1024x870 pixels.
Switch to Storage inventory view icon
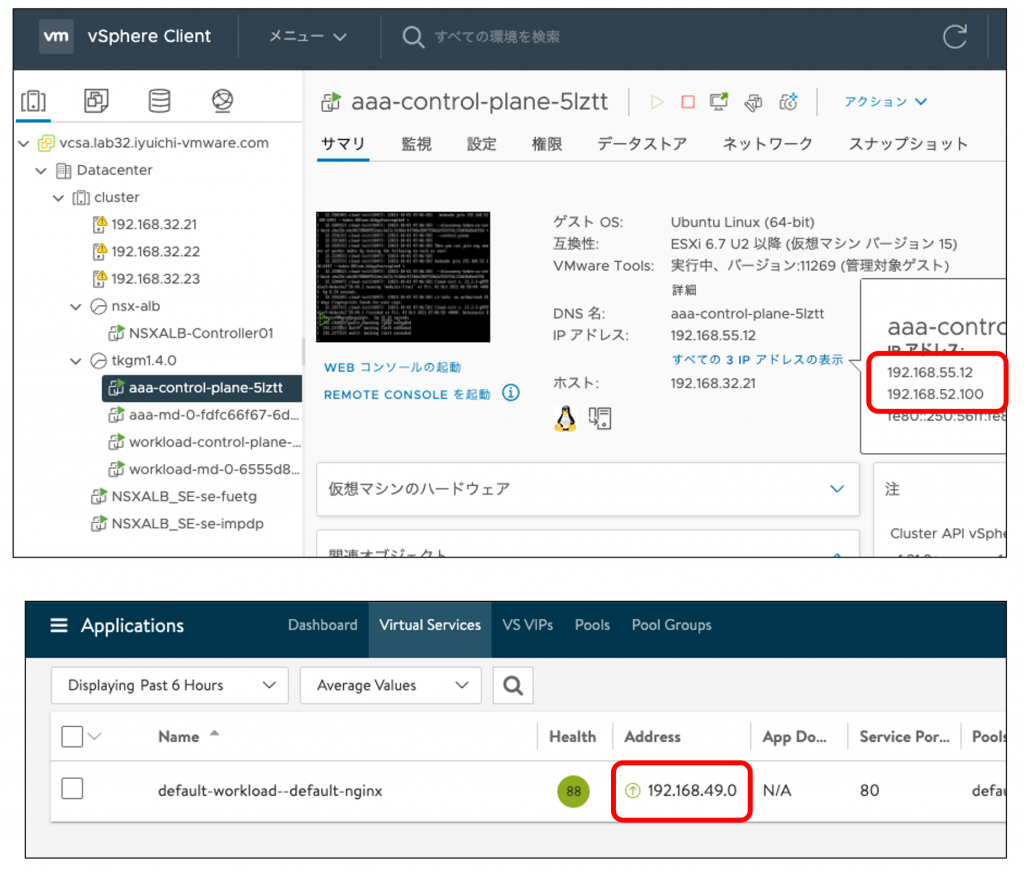pyautogui.click(x=159, y=101)
